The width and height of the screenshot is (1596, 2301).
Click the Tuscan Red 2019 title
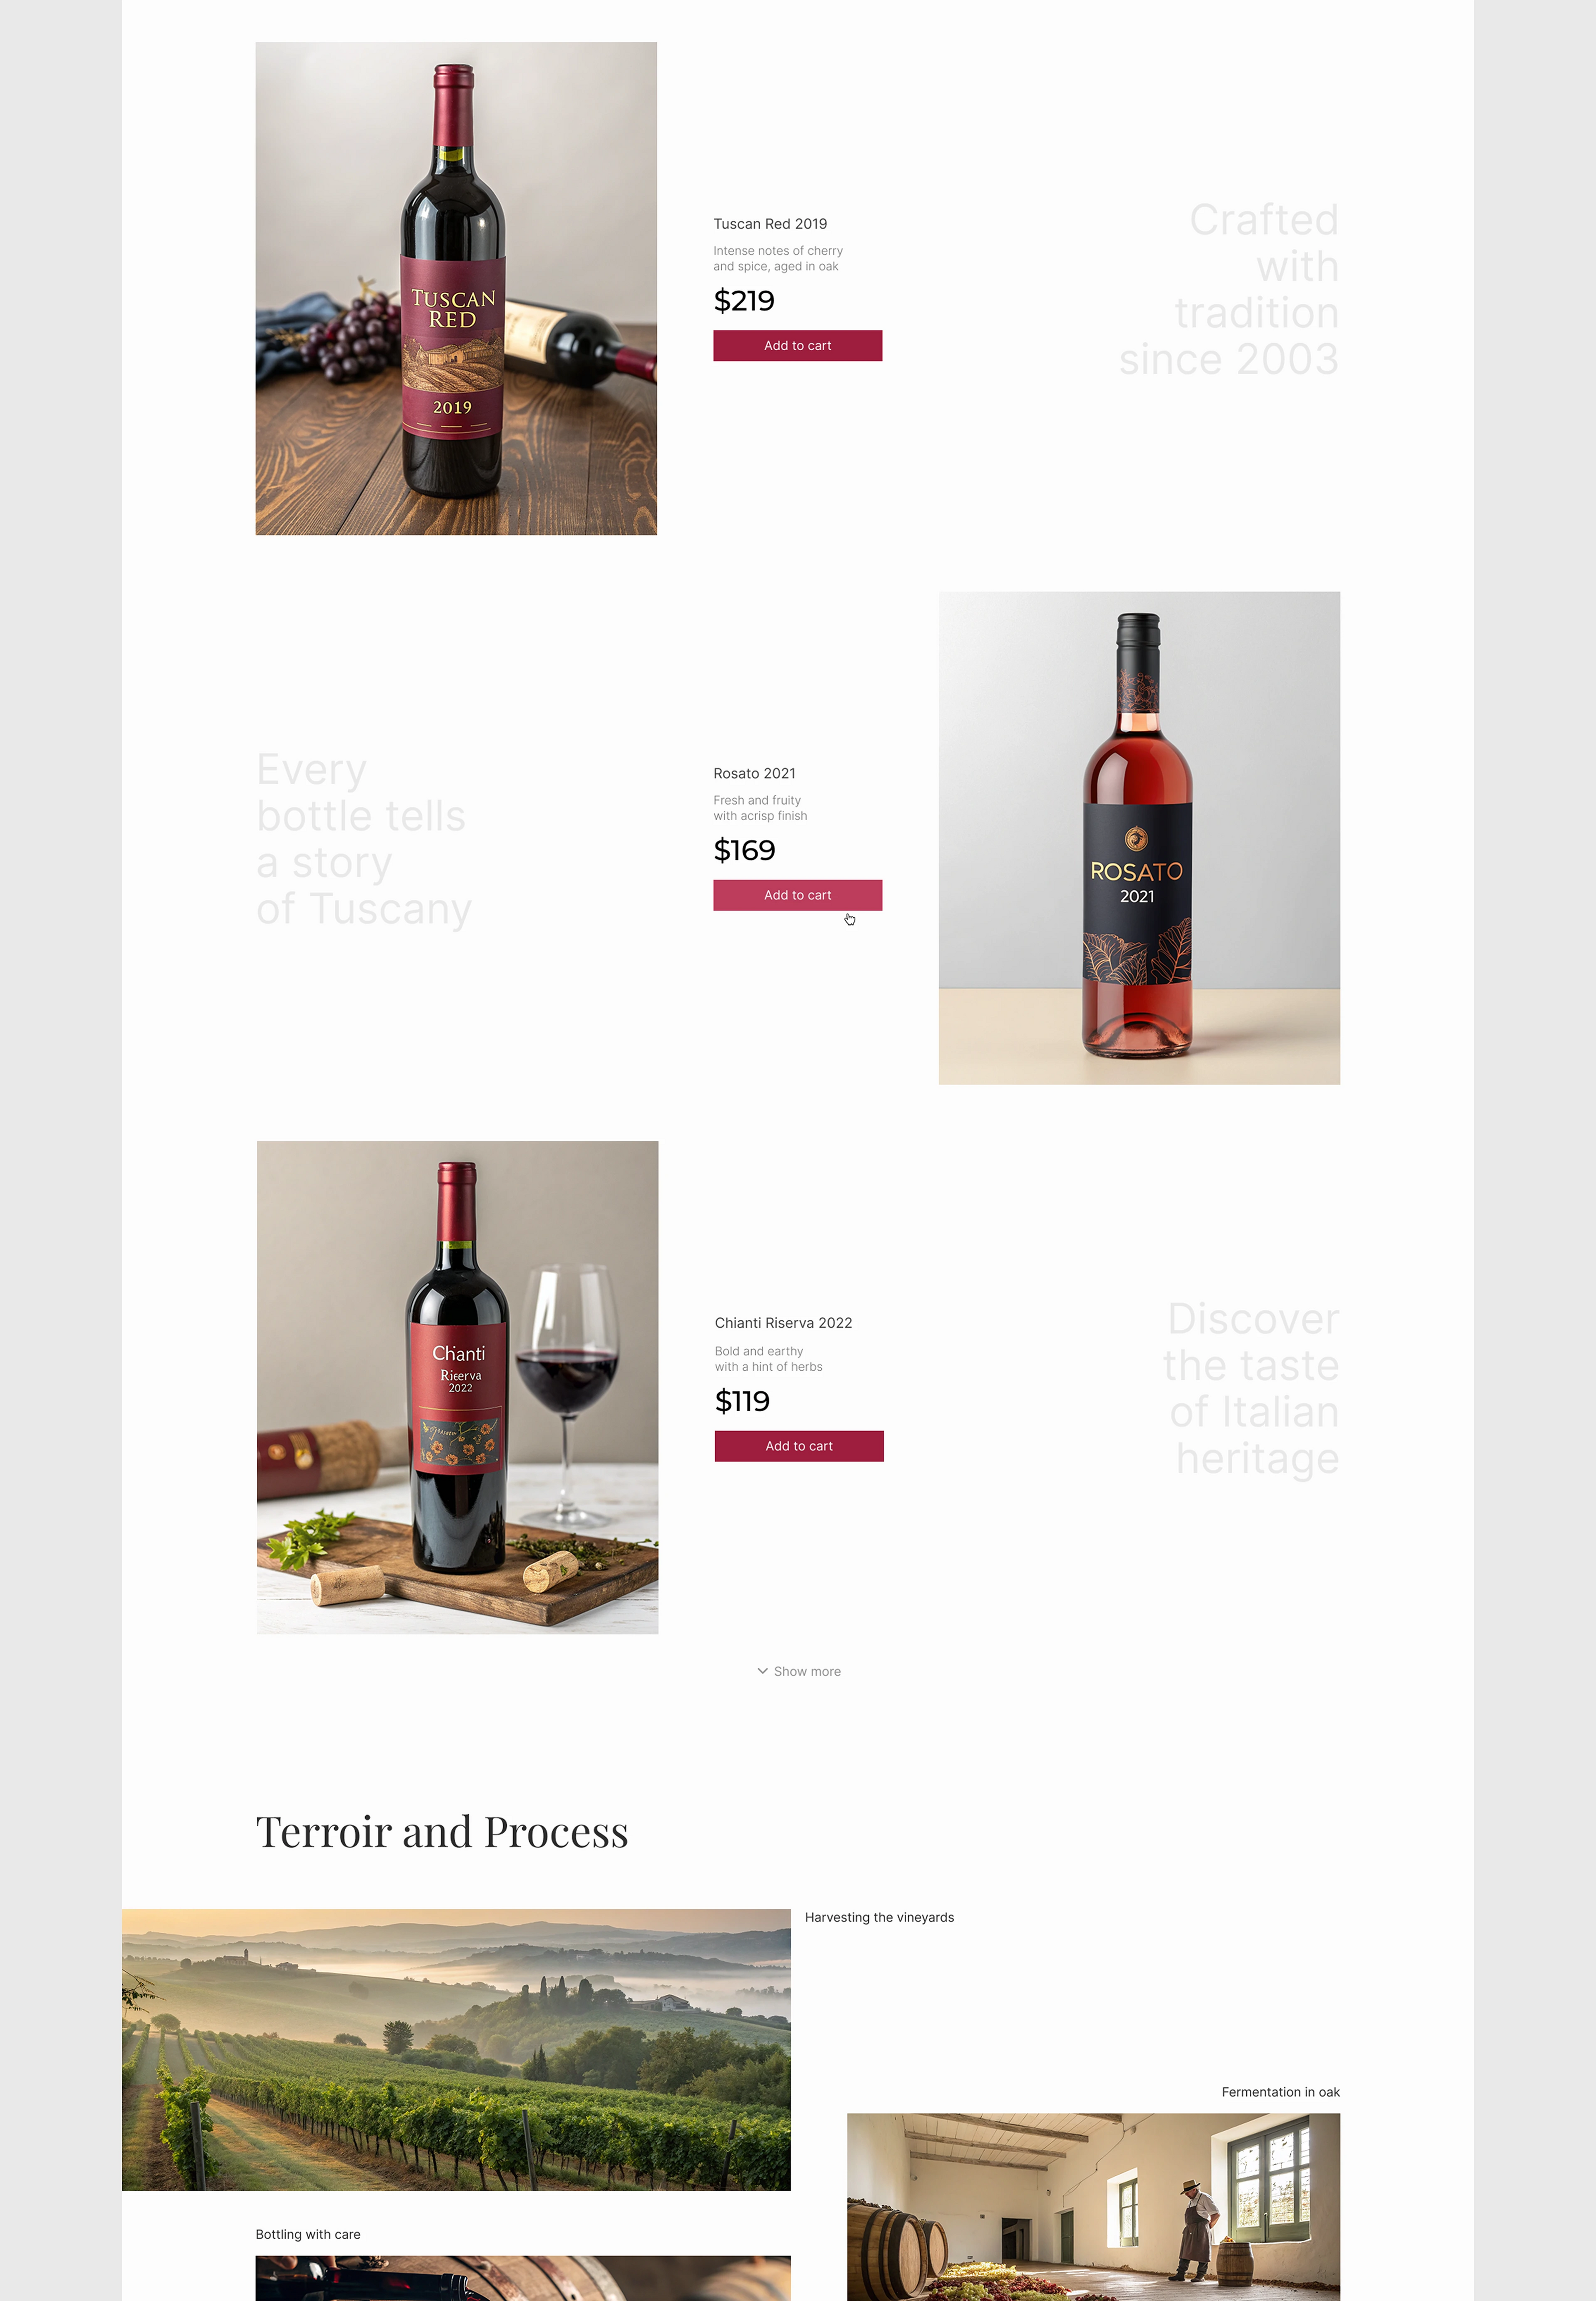coord(770,224)
